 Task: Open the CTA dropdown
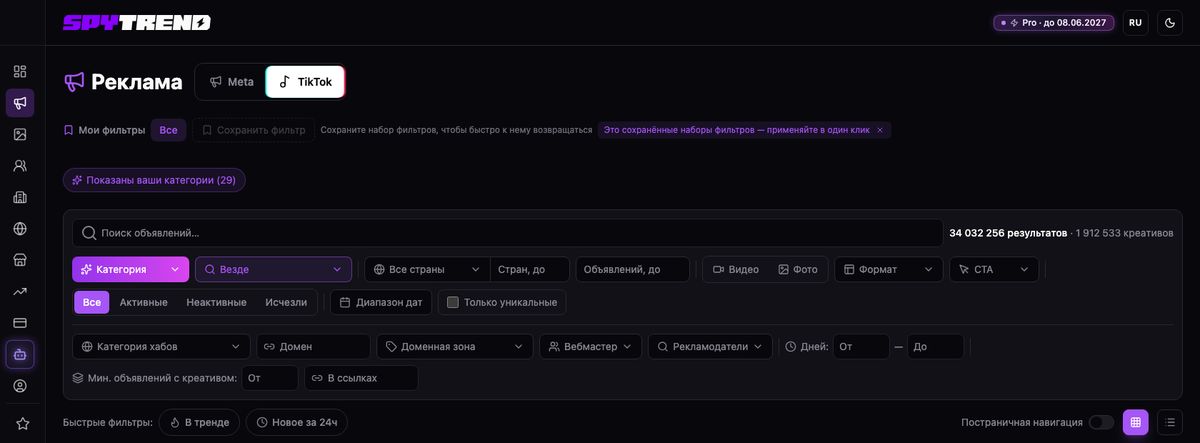(x=994, y=269)
